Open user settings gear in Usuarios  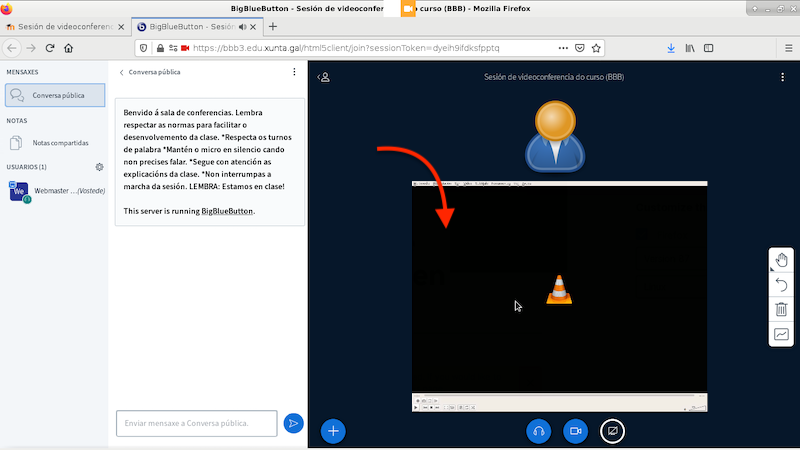[x=99, y=167]
